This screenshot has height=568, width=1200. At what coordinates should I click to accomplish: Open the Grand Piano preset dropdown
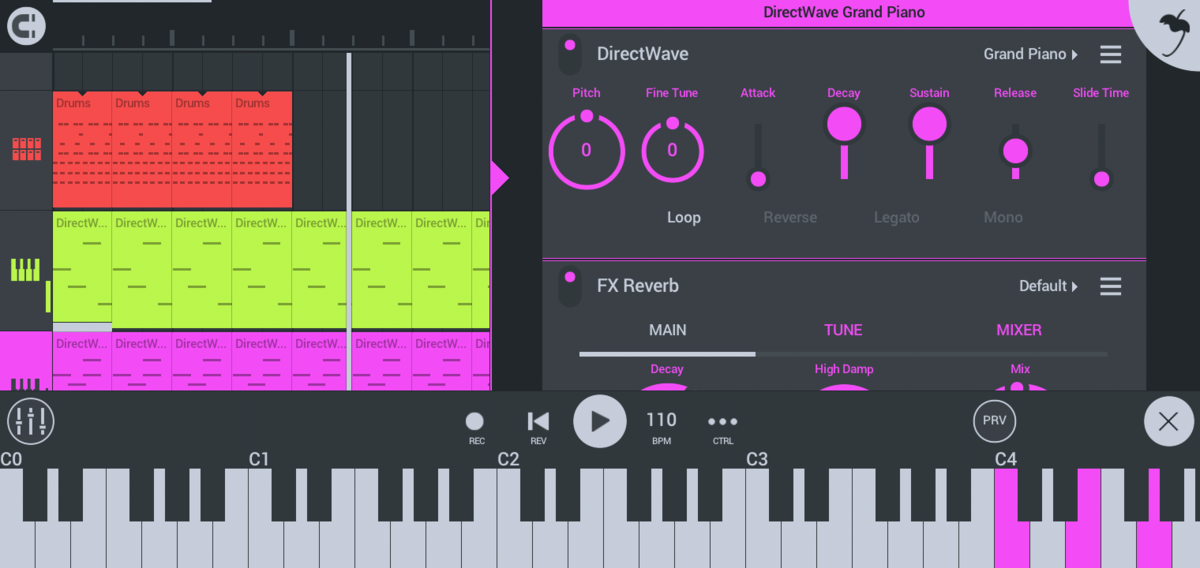1031,54
